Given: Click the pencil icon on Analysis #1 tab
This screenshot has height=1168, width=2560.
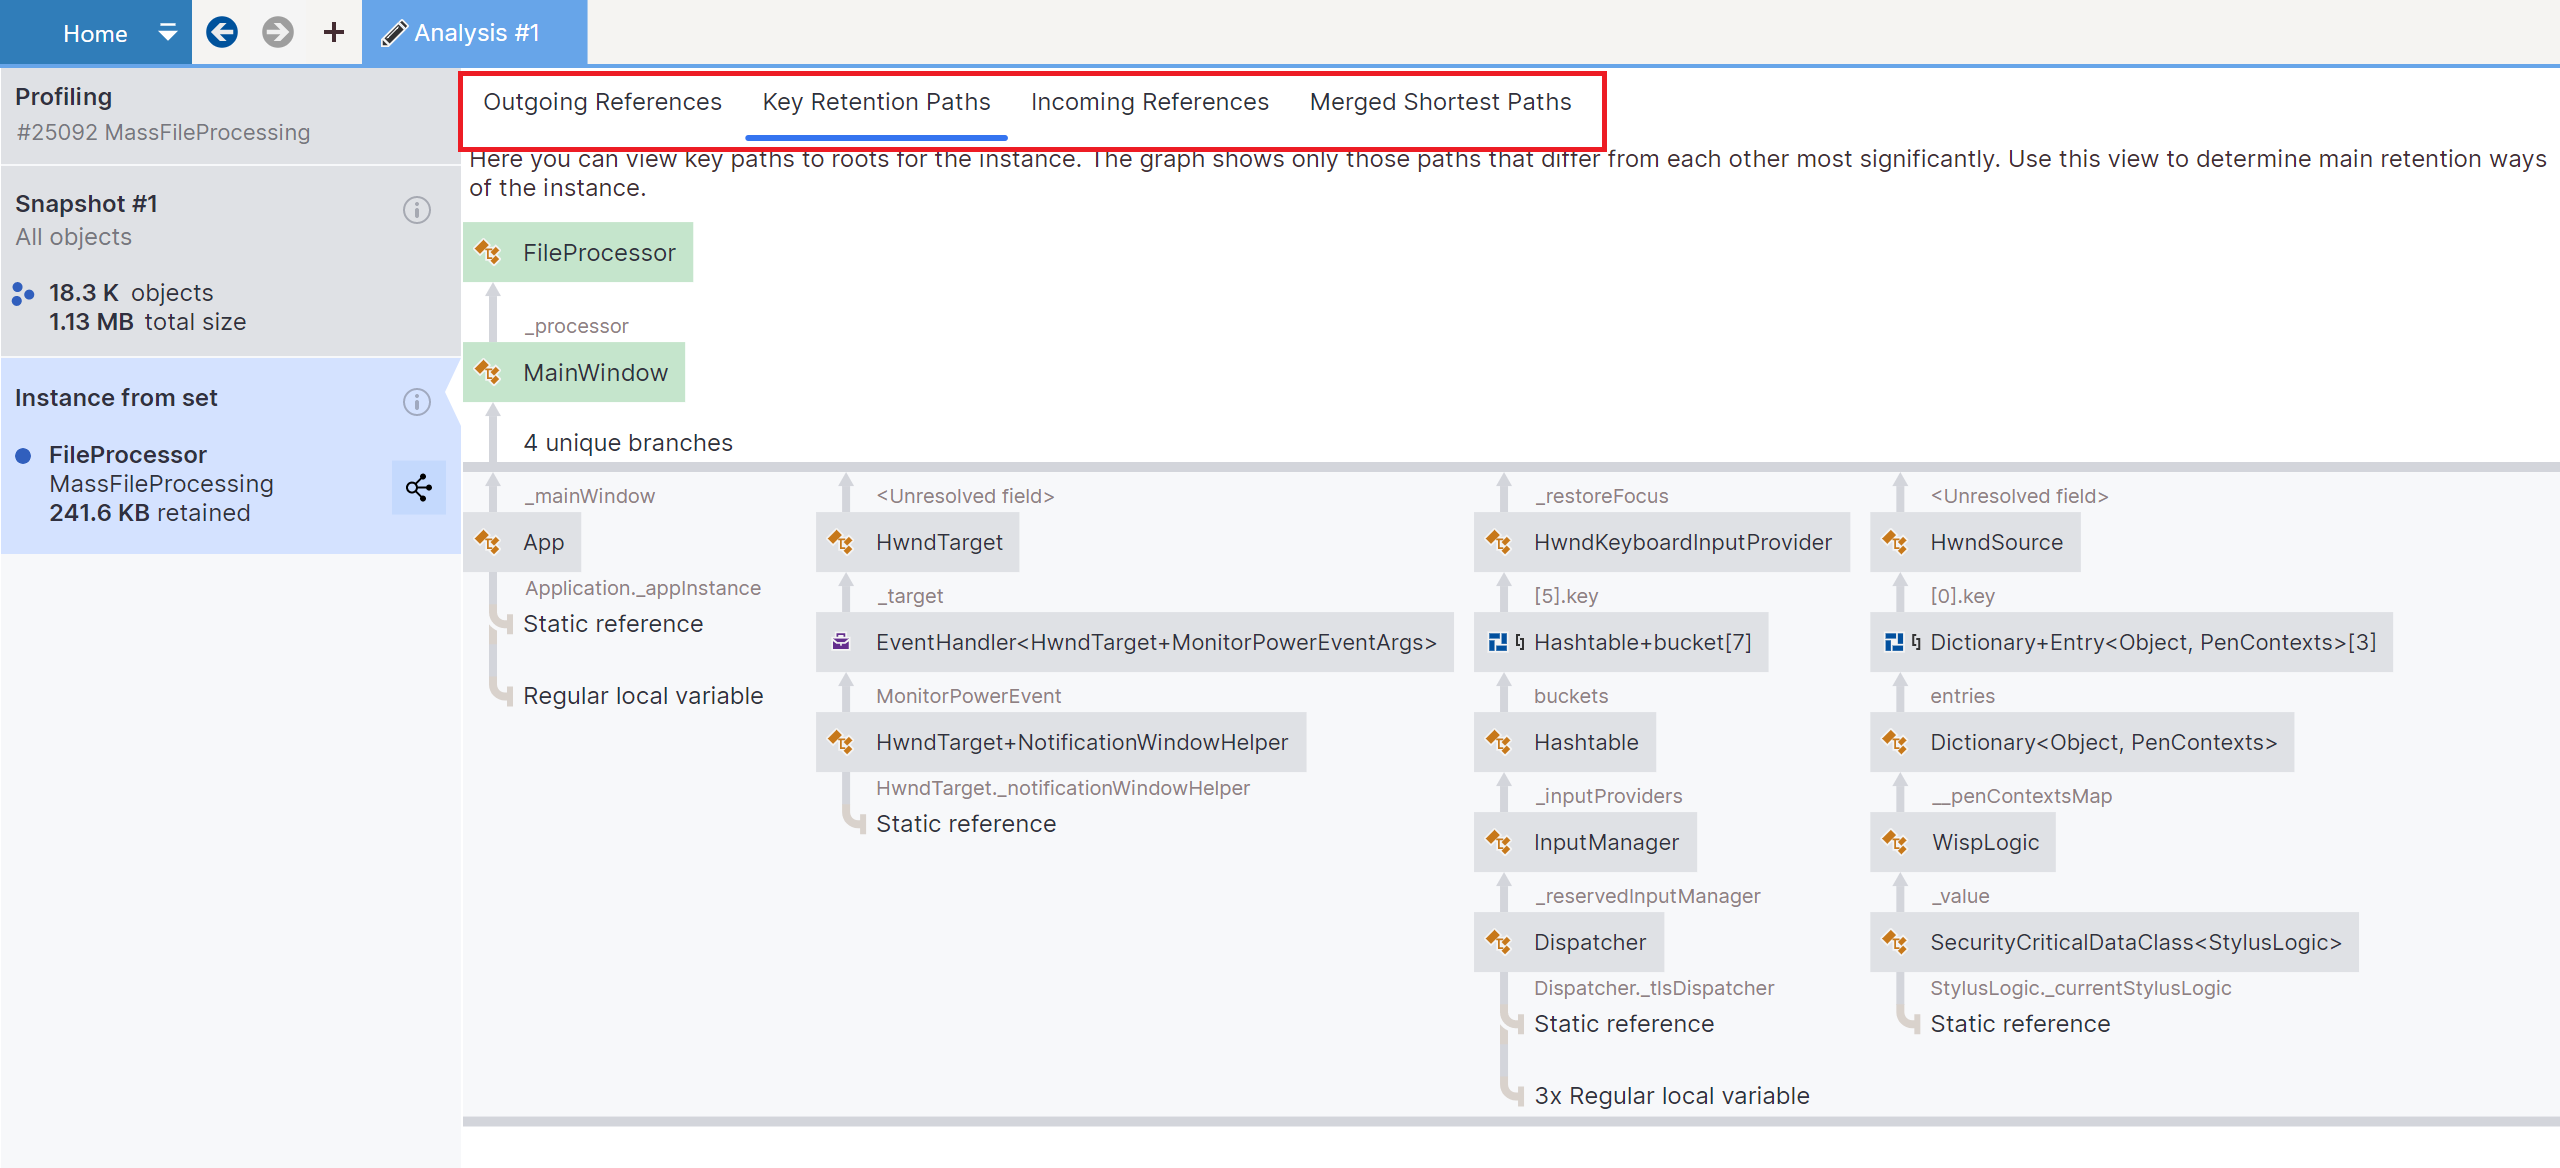Looking at the screenshot, I should [x=394, y=31].
